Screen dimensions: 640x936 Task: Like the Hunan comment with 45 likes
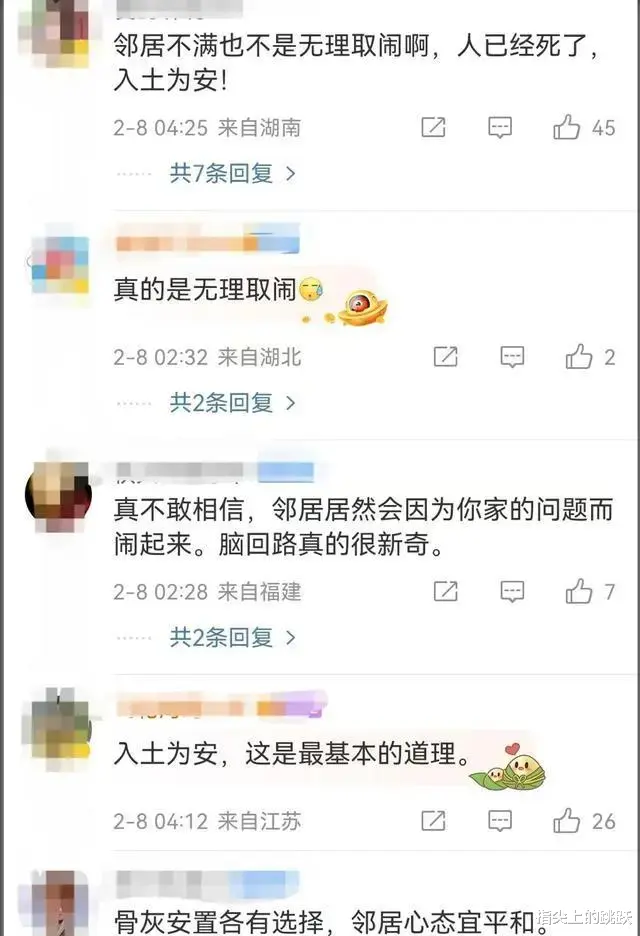566,127
